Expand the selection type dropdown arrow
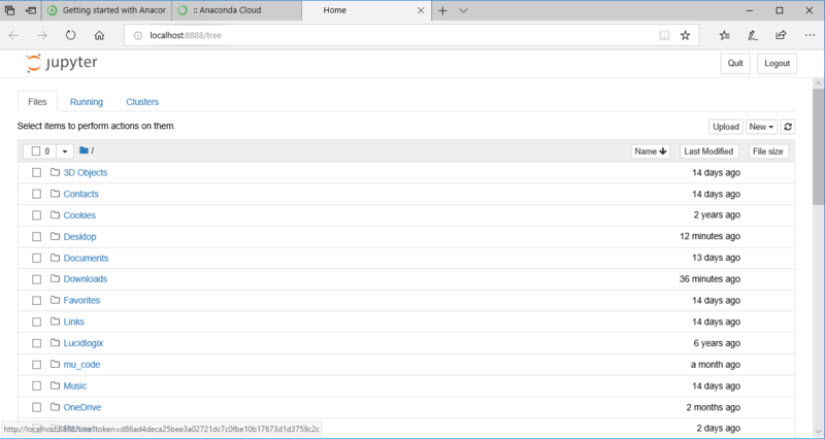This screenshot has height=439, width=825. click(65, 151)
